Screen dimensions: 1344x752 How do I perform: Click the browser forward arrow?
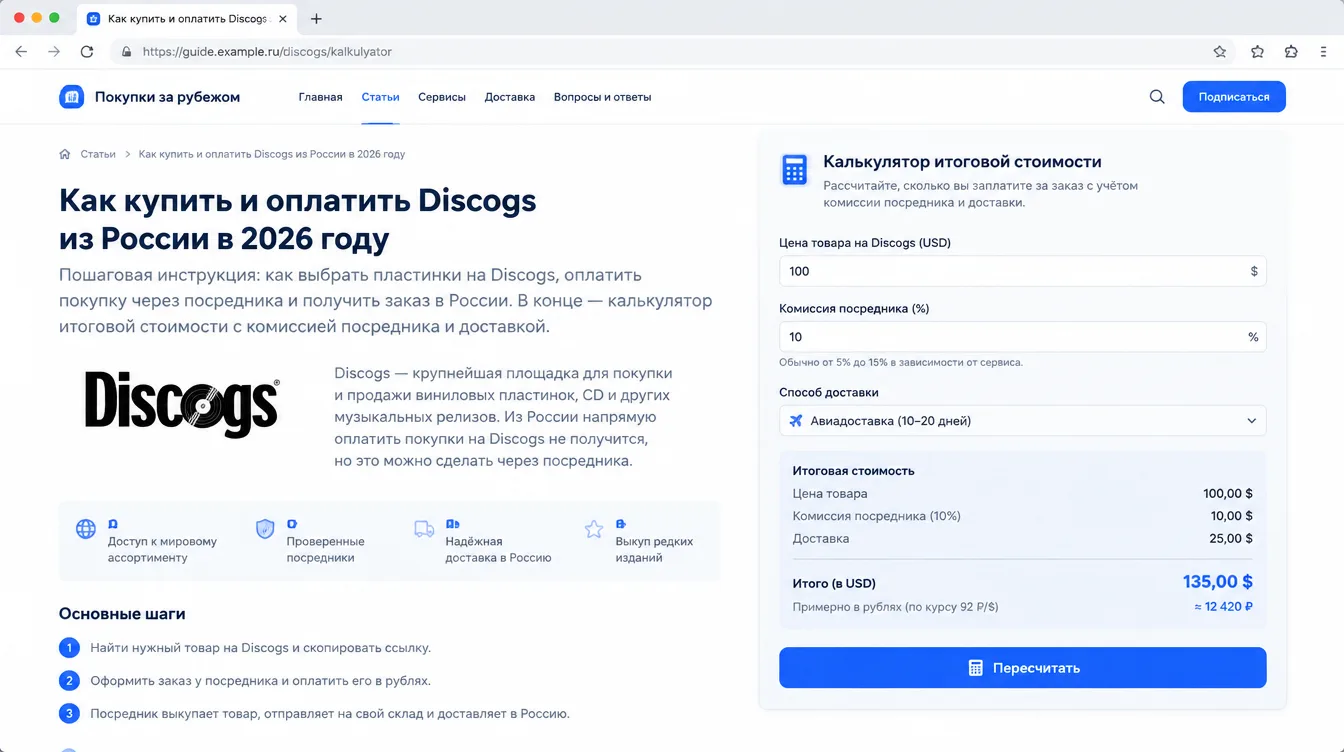click(x=54, y=52)
